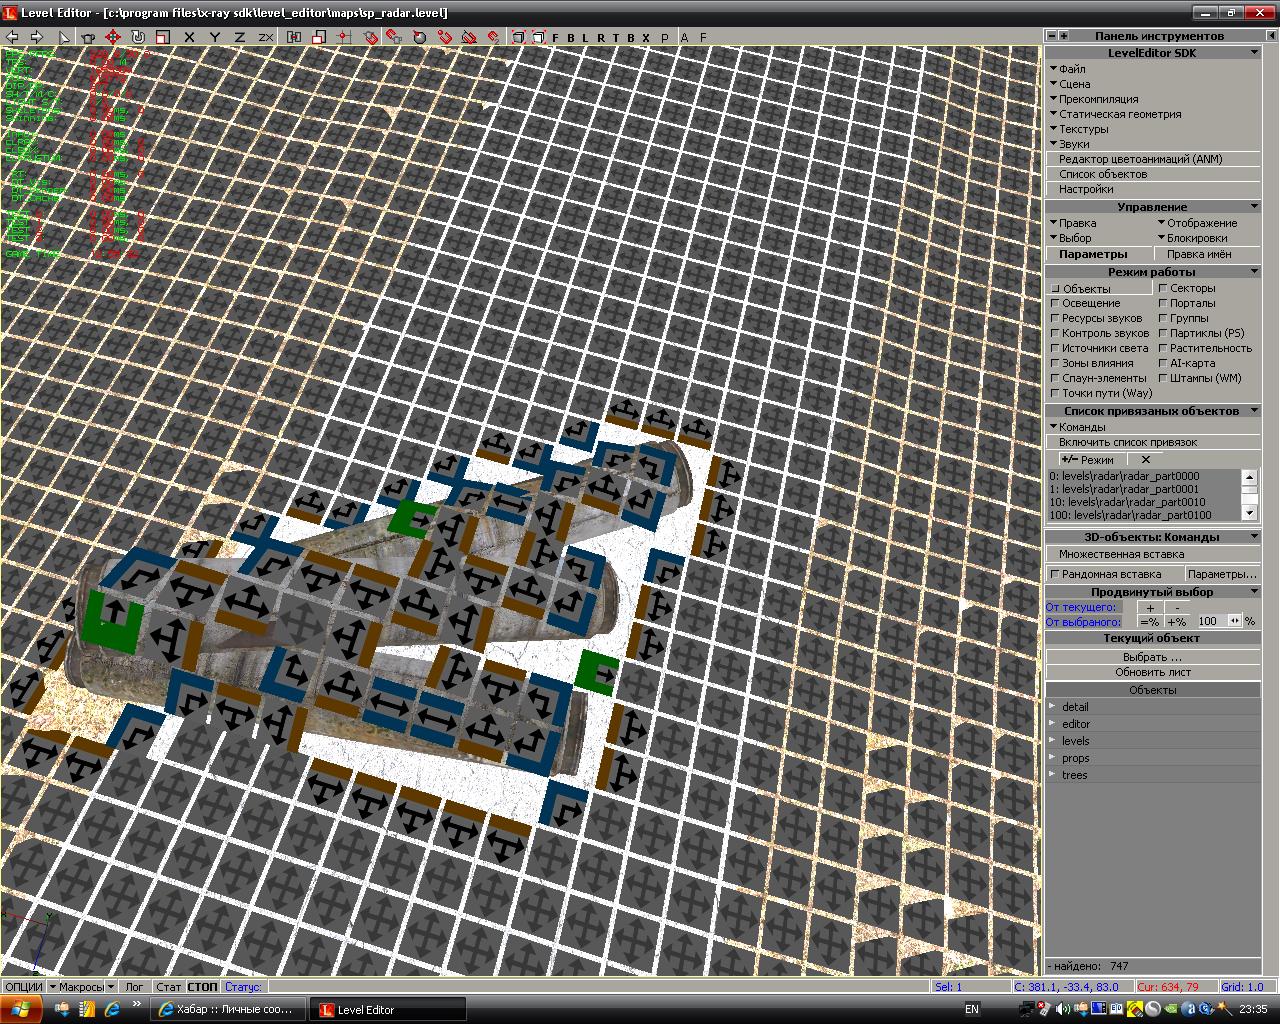1280x1024 pixels.
Task: Switch to Right view with R button
Action: tap(601, 37)
